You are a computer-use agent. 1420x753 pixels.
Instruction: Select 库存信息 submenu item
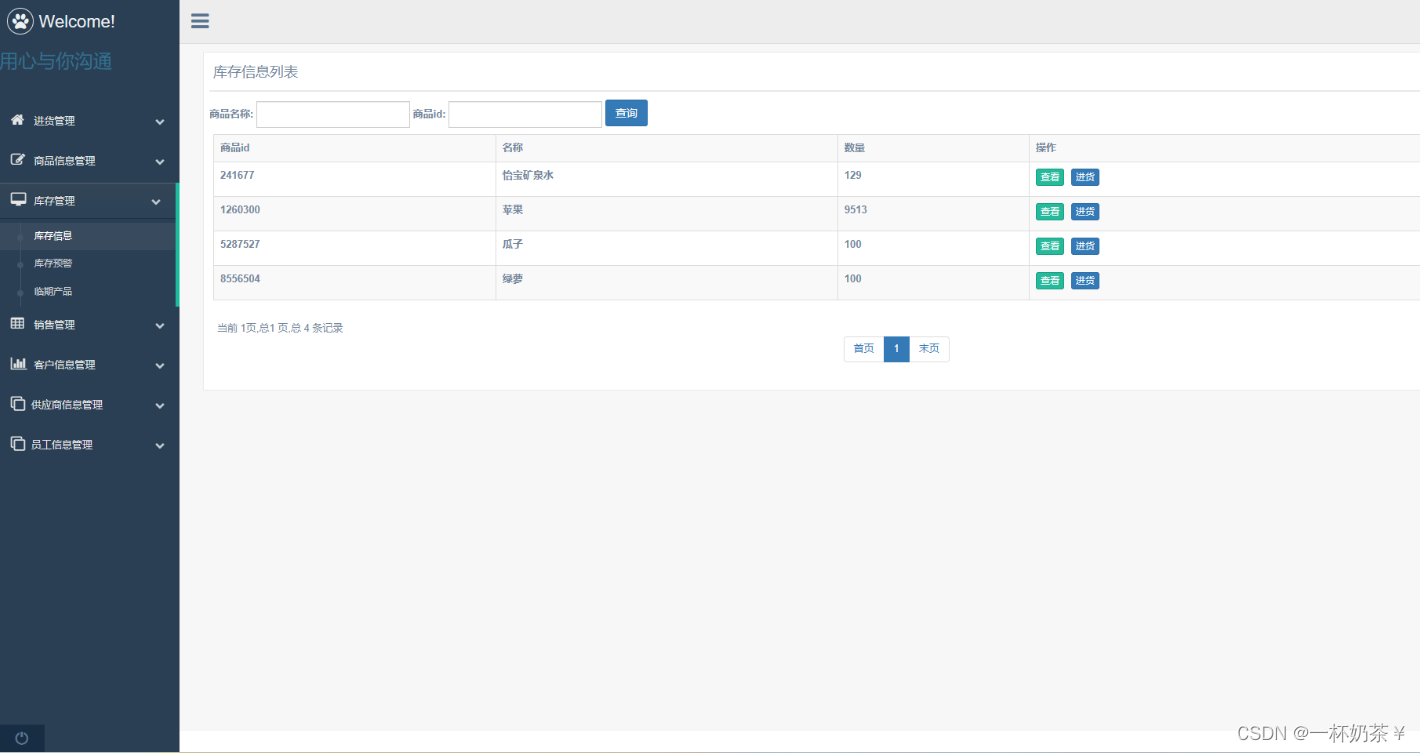click(53, 236)
